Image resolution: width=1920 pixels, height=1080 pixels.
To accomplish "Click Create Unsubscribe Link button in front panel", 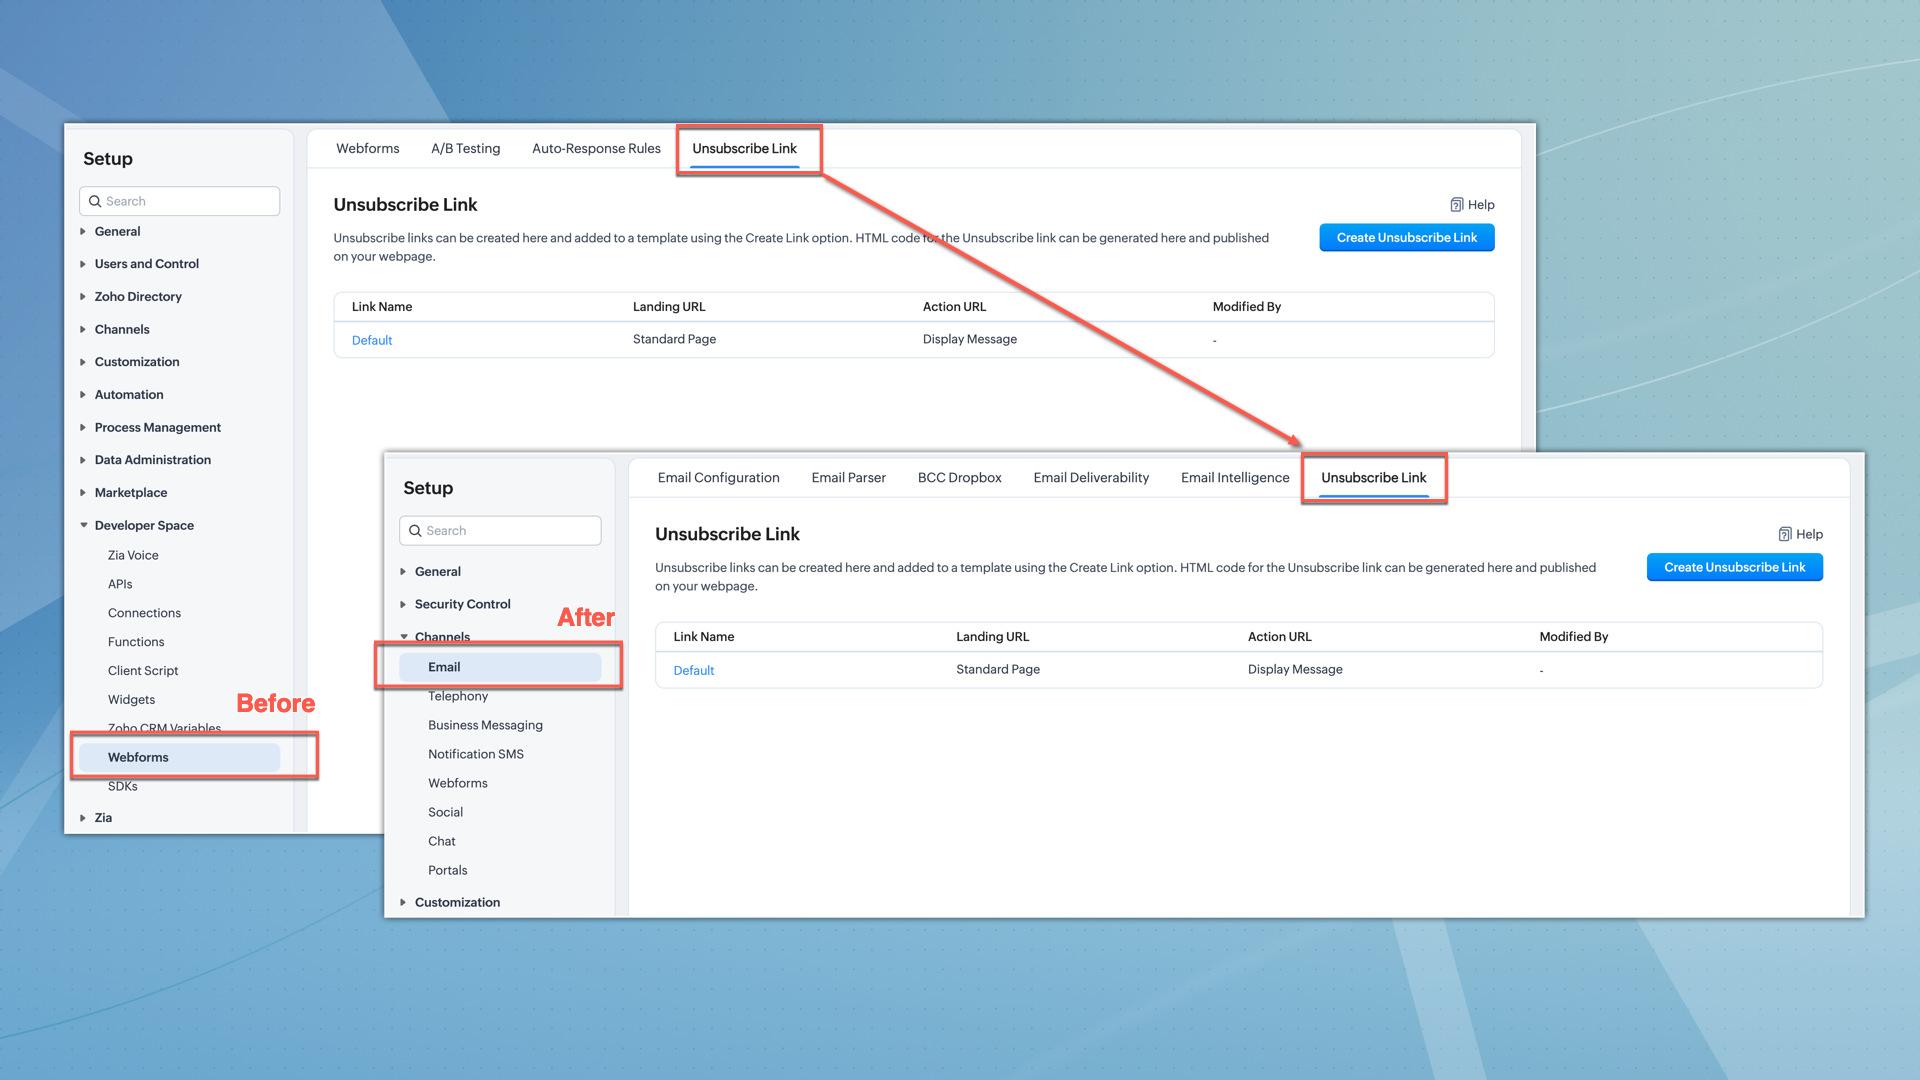I will (x=1734, y=567).
